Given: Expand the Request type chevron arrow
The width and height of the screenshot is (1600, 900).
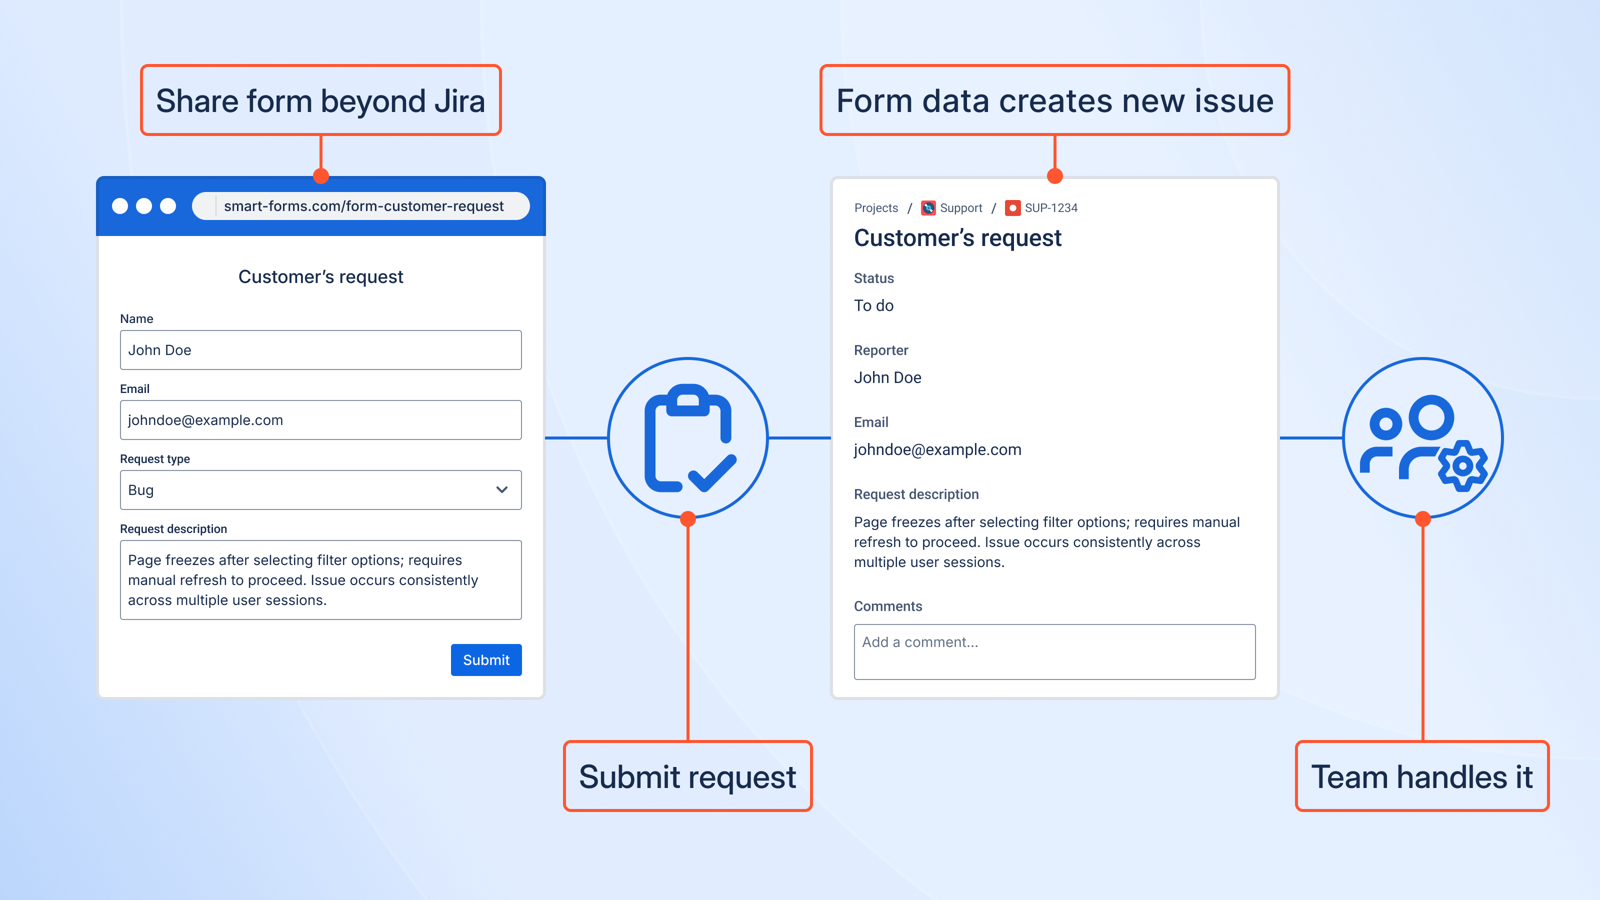Looking at the screenshot, I should coord(502,490).
